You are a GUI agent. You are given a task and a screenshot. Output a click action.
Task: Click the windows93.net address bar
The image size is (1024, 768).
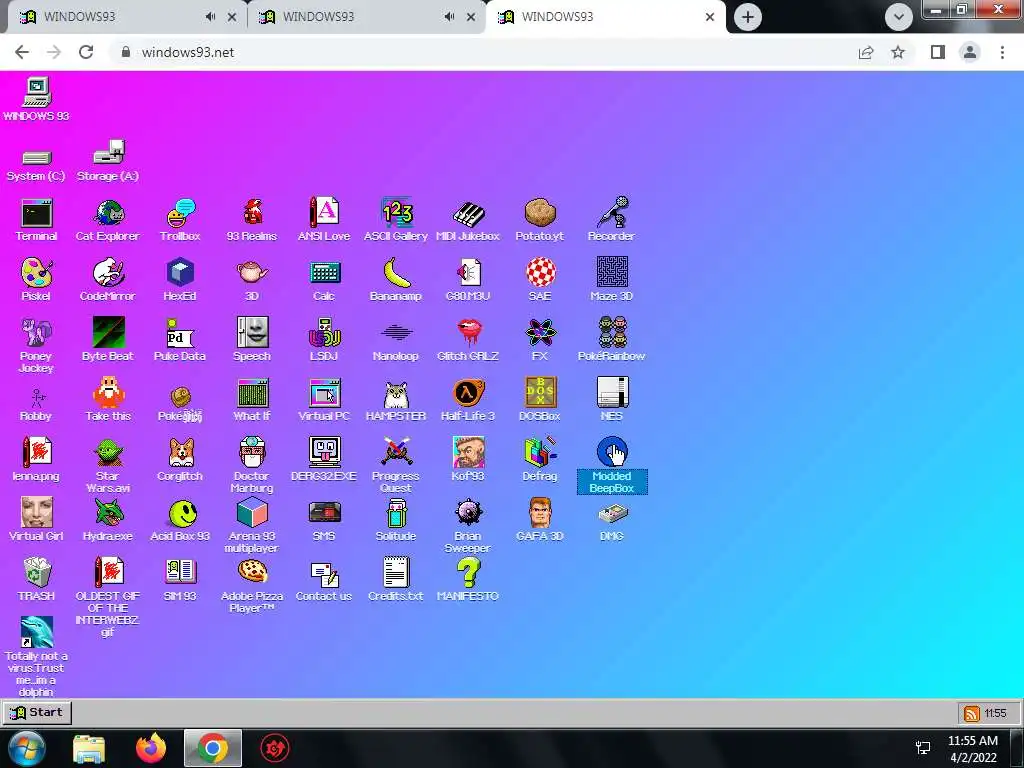pos(483,52)
